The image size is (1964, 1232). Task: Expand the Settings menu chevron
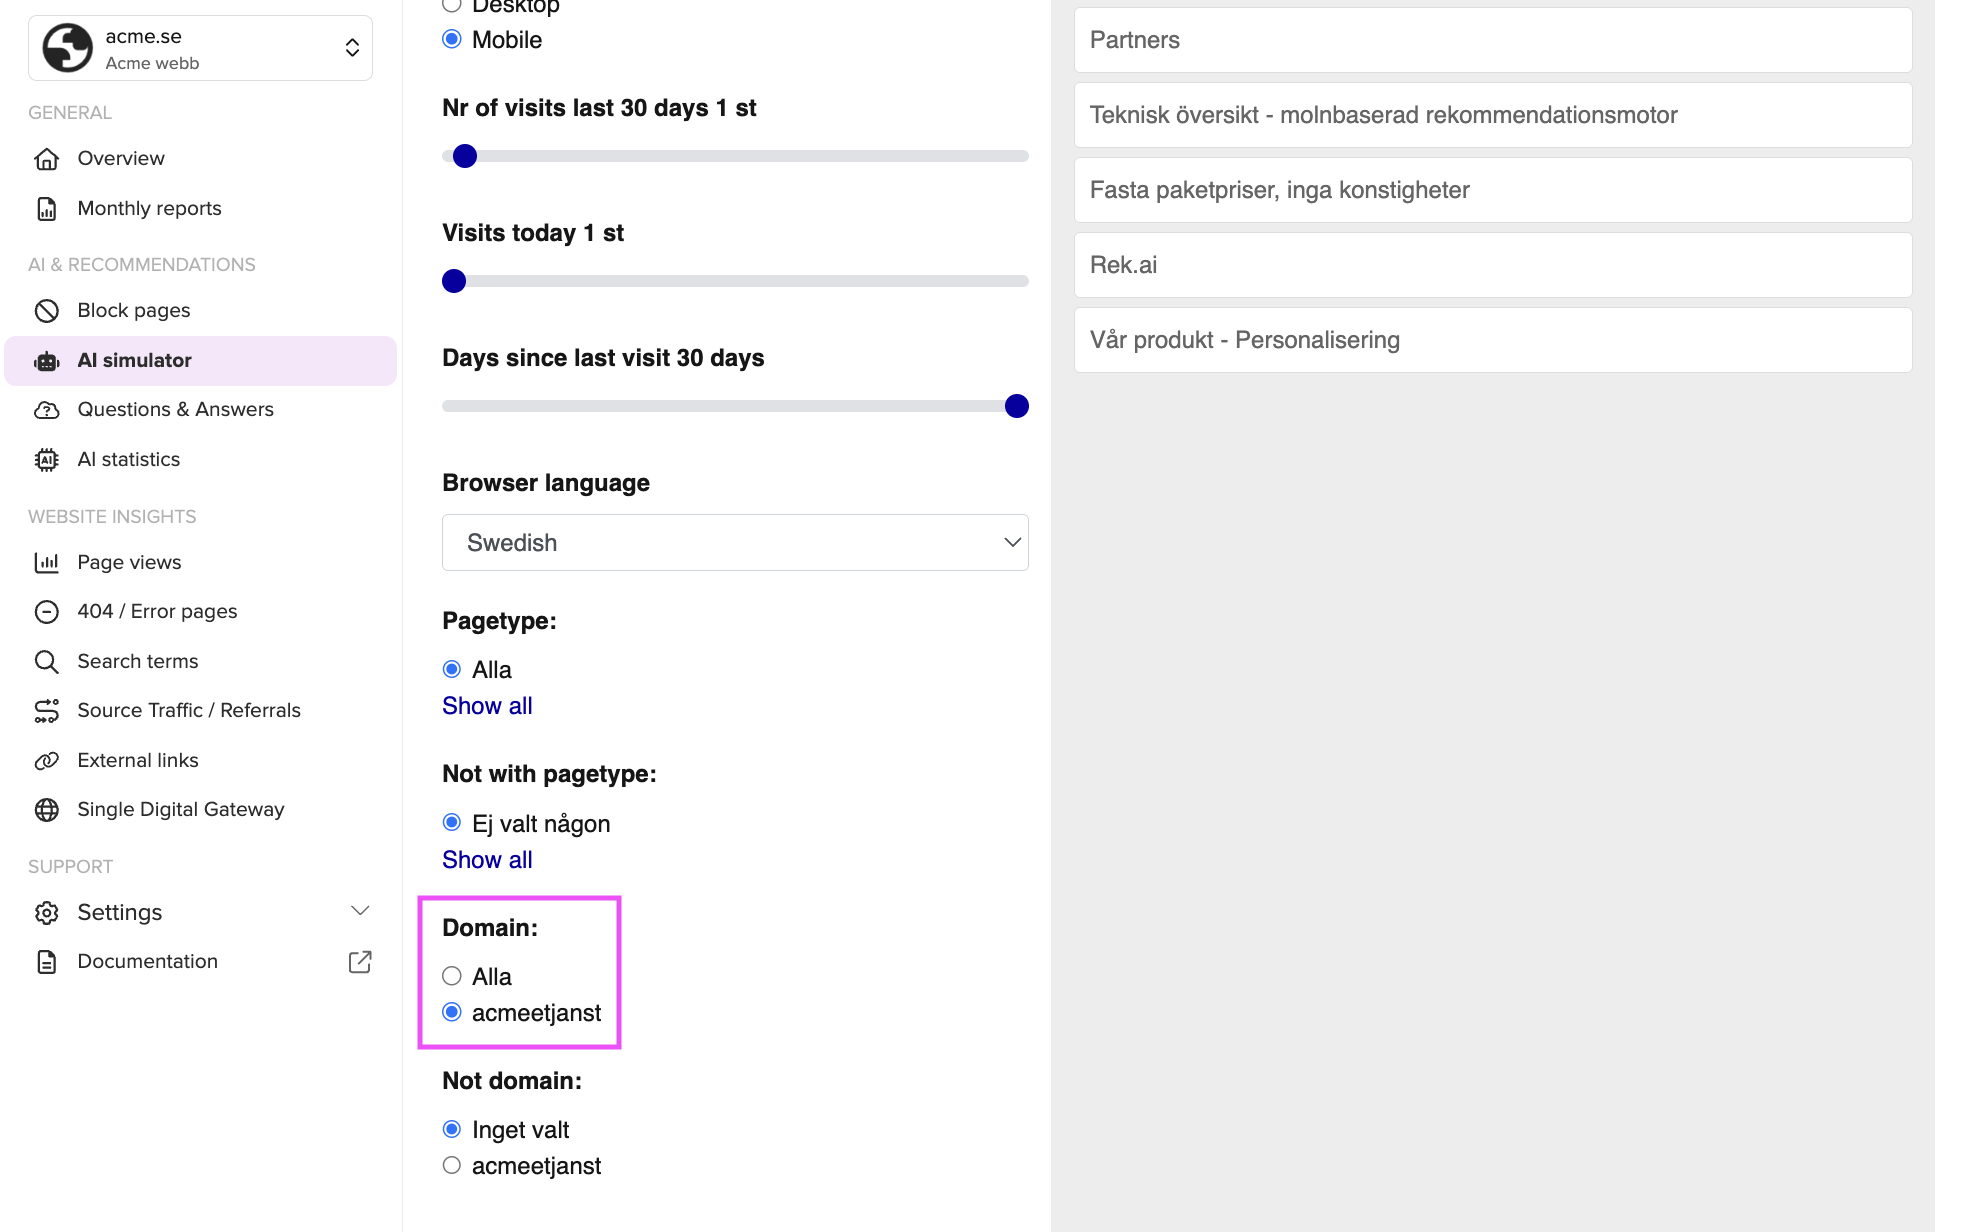click(360, 911)
